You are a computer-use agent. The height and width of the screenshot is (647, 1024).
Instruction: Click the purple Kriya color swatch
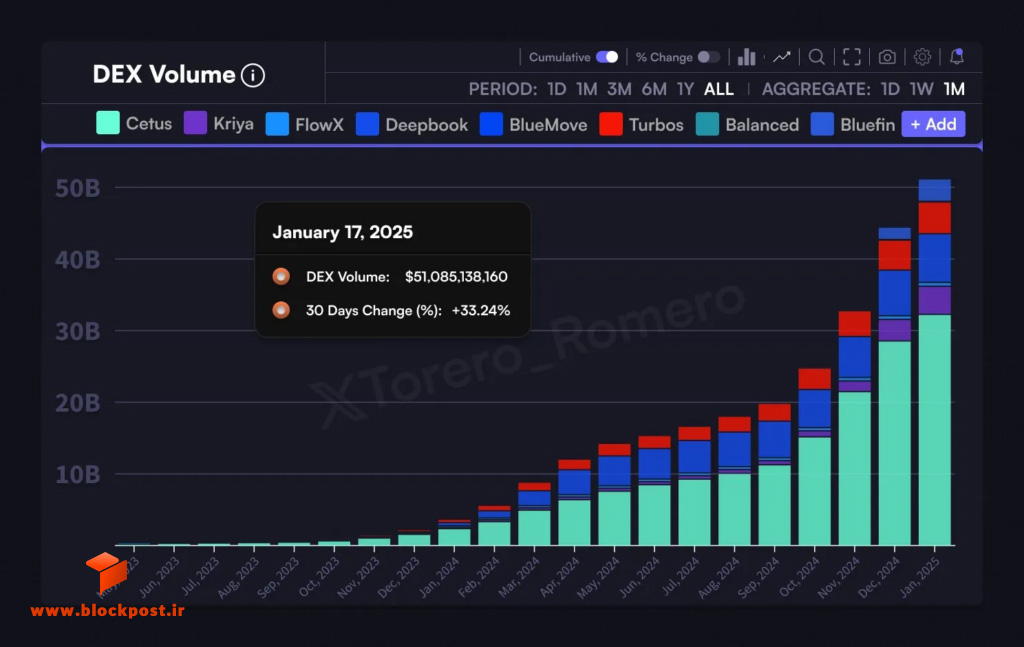(x=195, y=123)
